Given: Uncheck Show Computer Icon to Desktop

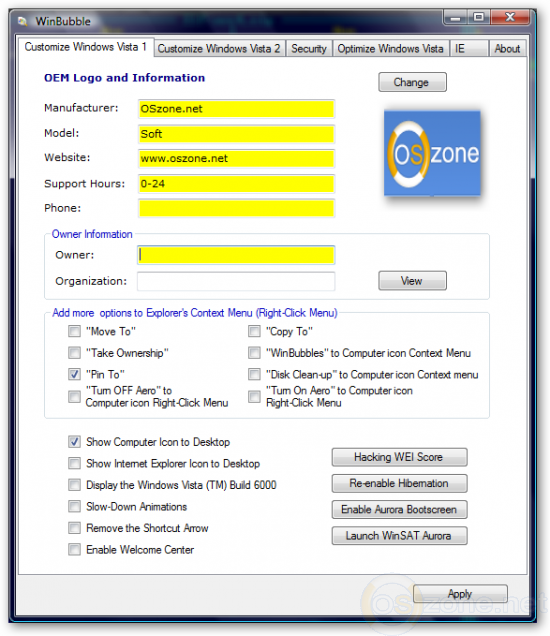Looking at the screenshot, I should (74, 442).
